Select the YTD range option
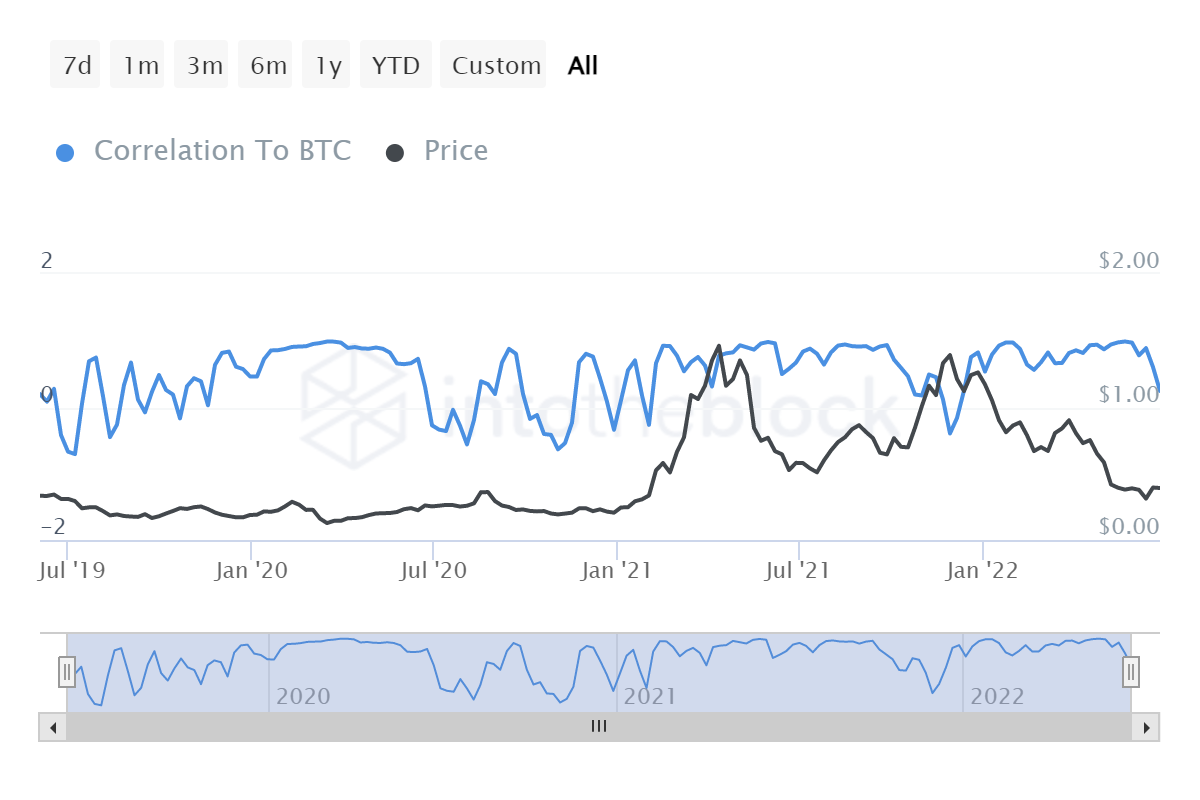Image resolution: width=1200 pixels, height=800 pixels. click(x=396, y=66)
